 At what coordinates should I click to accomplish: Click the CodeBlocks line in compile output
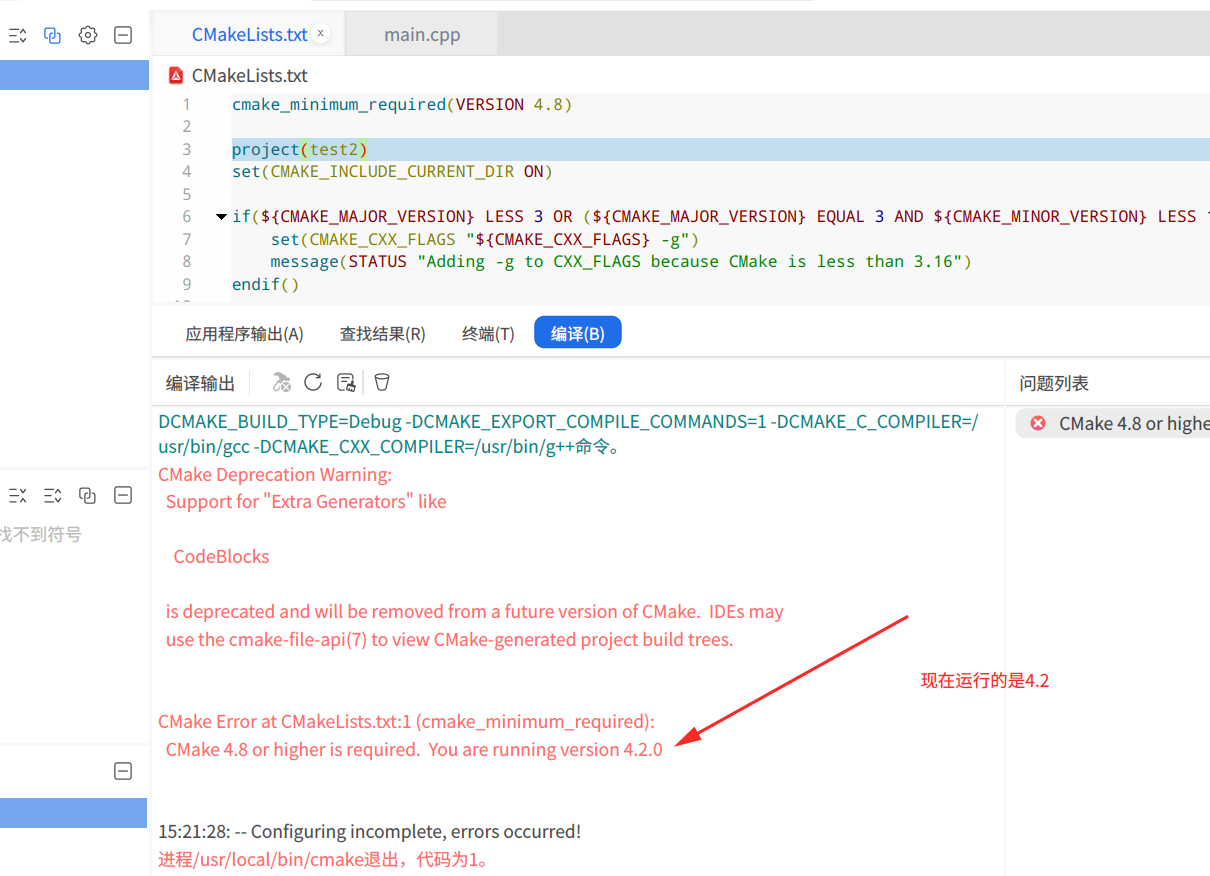tap(221, 557)
